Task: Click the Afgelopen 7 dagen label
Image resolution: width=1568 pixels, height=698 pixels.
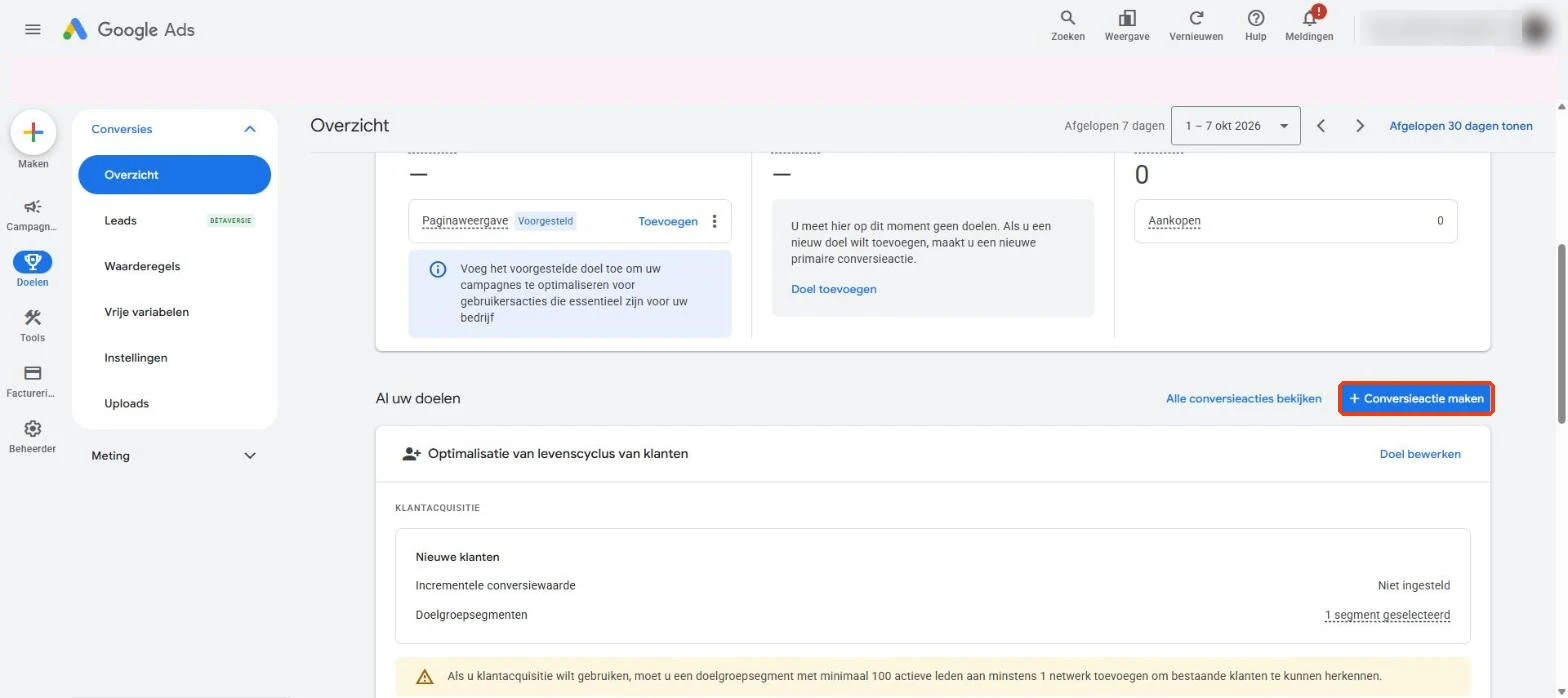Action: pyautogui.click(x=1115, y=126)
